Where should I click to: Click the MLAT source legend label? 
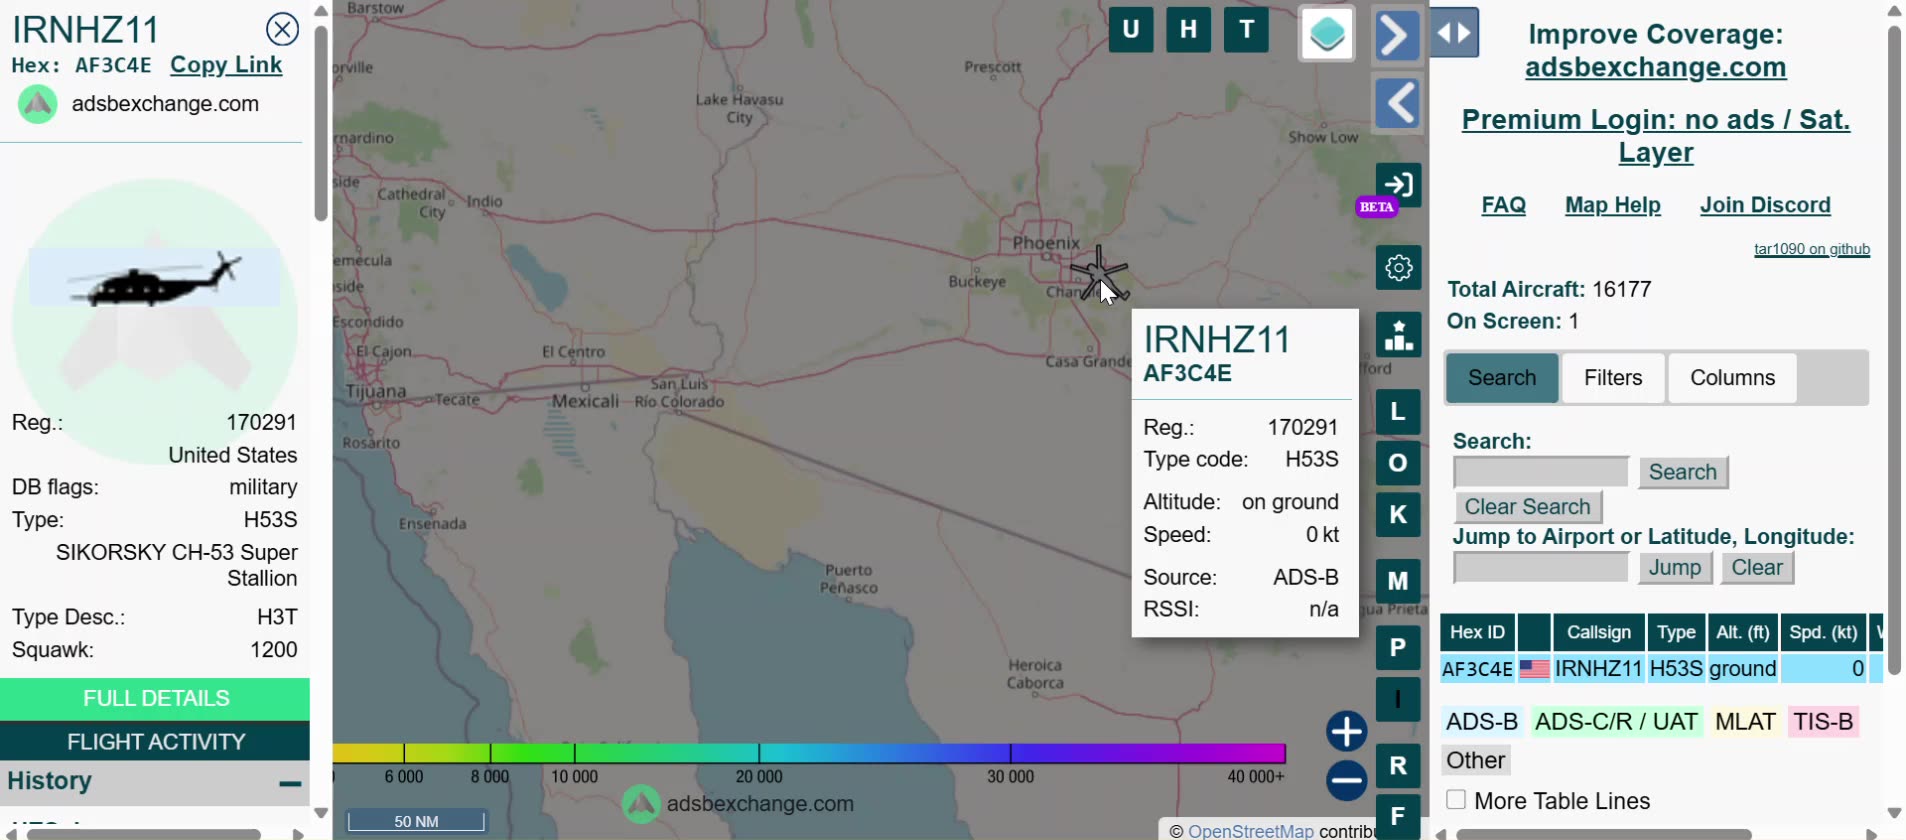point(1745,722)
